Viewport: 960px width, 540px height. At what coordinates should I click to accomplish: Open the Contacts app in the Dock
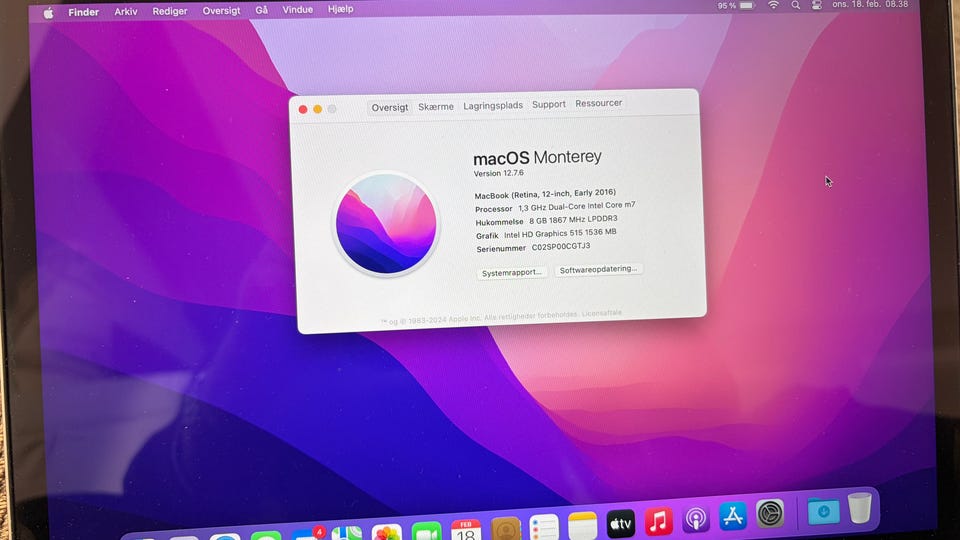(506, 528)
